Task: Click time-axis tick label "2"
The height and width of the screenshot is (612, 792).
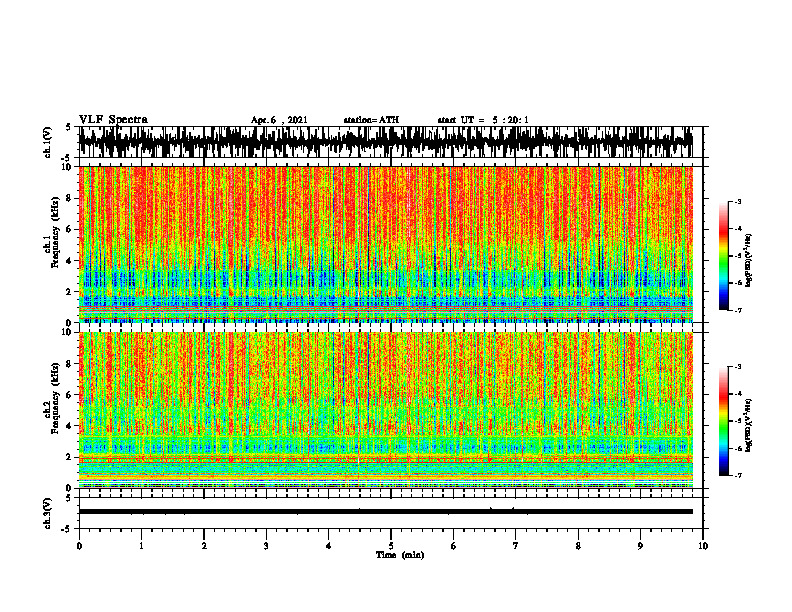Action: tap(204, 546)
